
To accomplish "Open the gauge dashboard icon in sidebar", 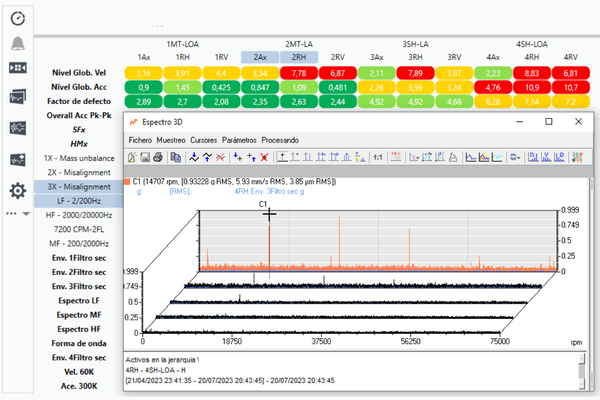I will point(17,17).
